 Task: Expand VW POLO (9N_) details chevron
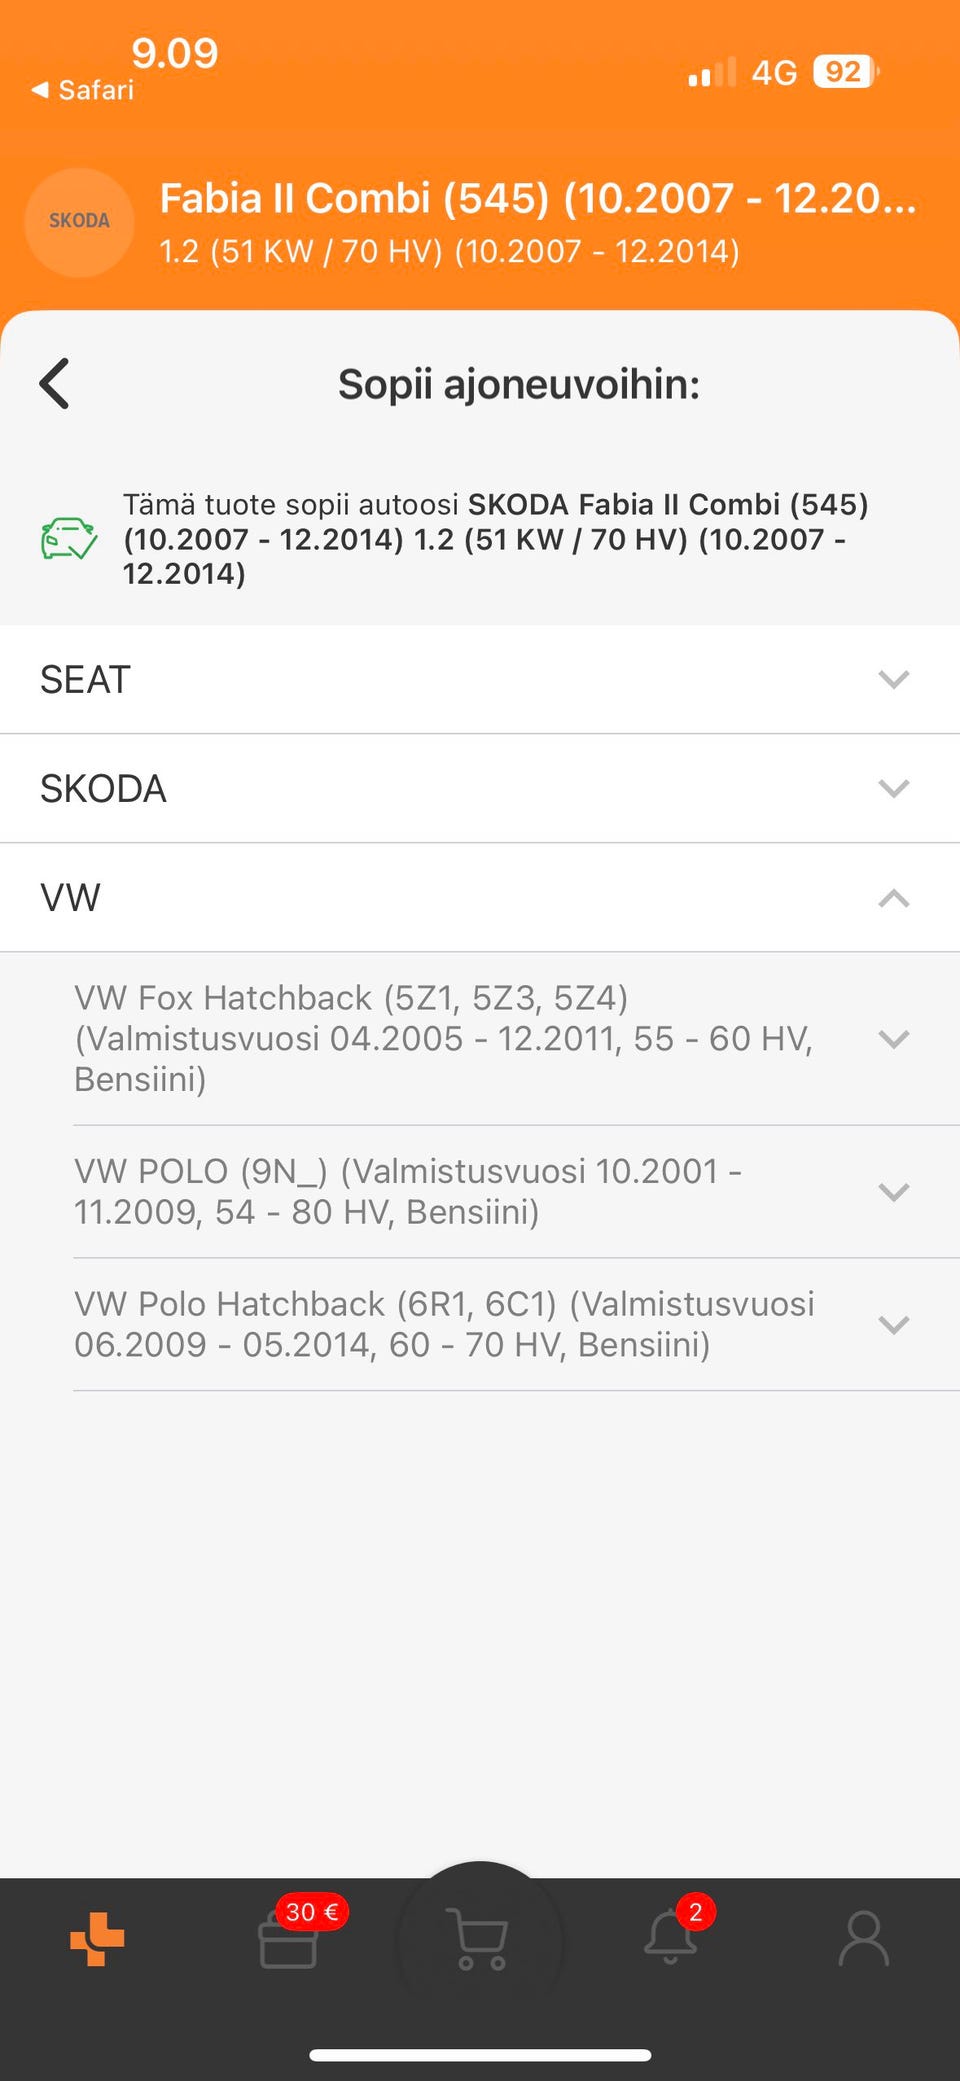(893, 1192)
